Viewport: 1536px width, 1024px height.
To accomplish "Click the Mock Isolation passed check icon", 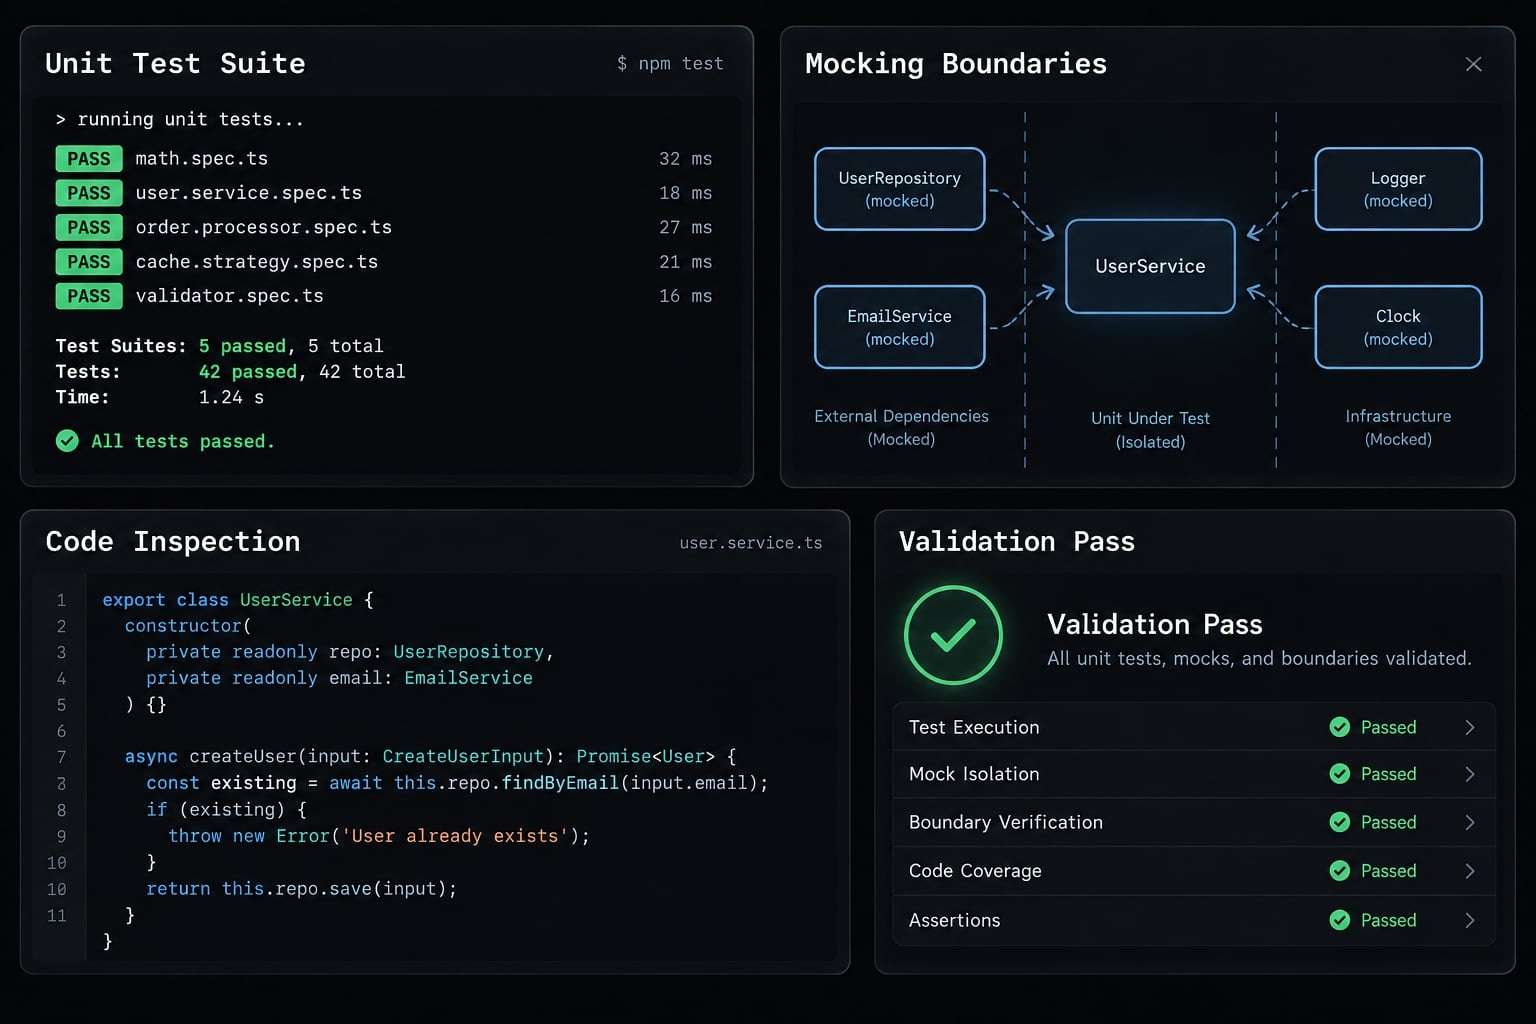I will [1340, 774].
